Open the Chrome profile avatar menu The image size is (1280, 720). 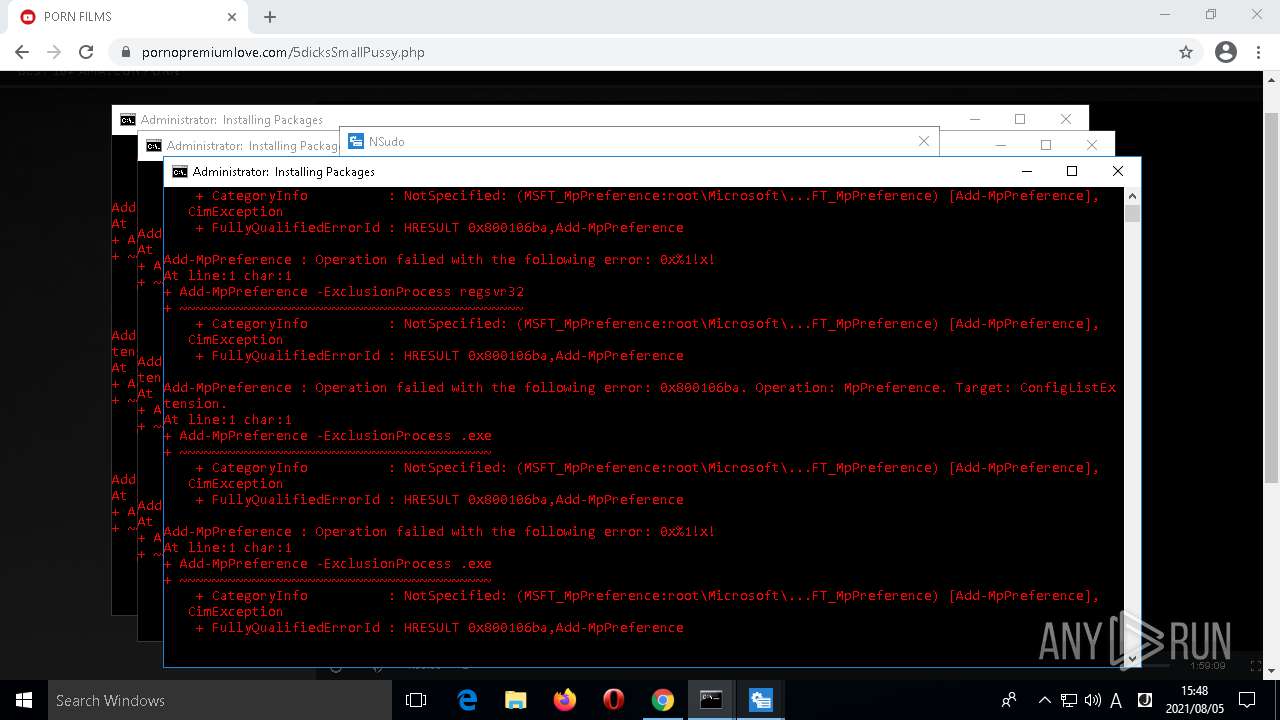[x=1225, y=52]
